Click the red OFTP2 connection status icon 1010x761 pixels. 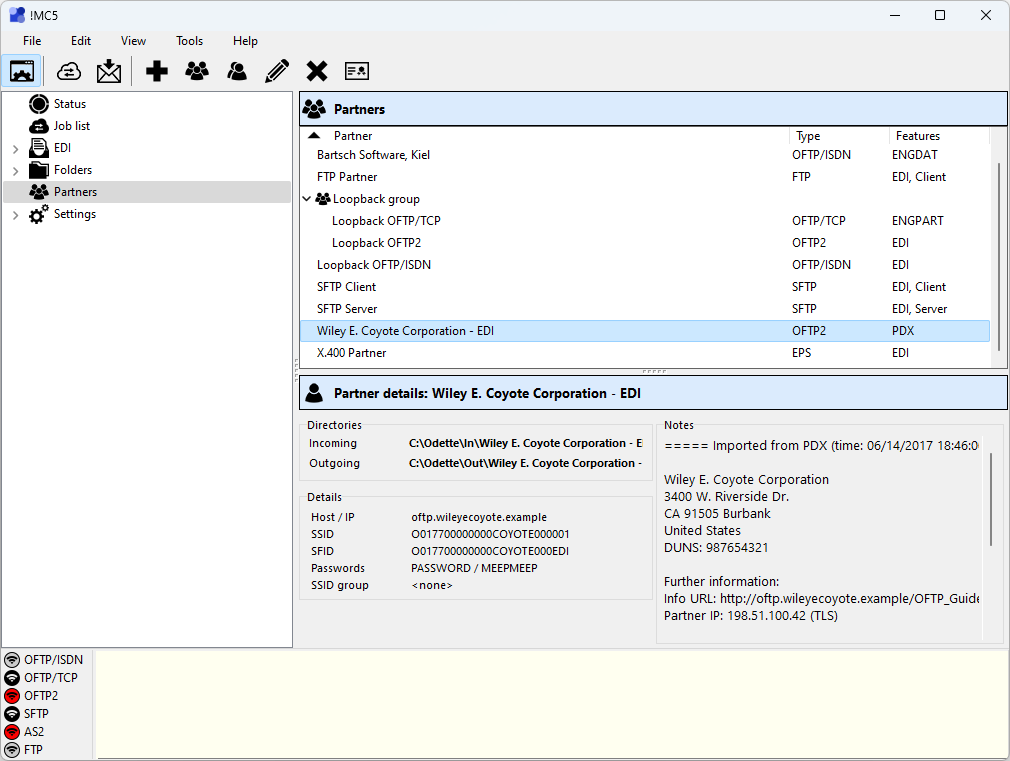(x=12, y=696)
